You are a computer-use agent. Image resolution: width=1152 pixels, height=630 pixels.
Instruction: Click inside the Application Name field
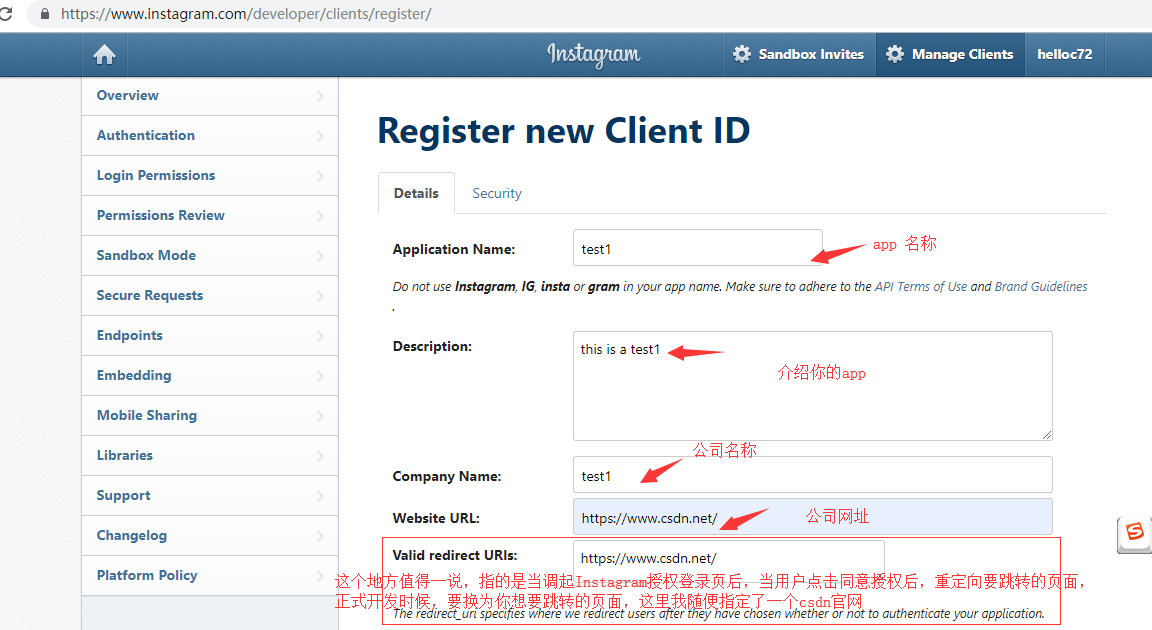click(697, 247)
